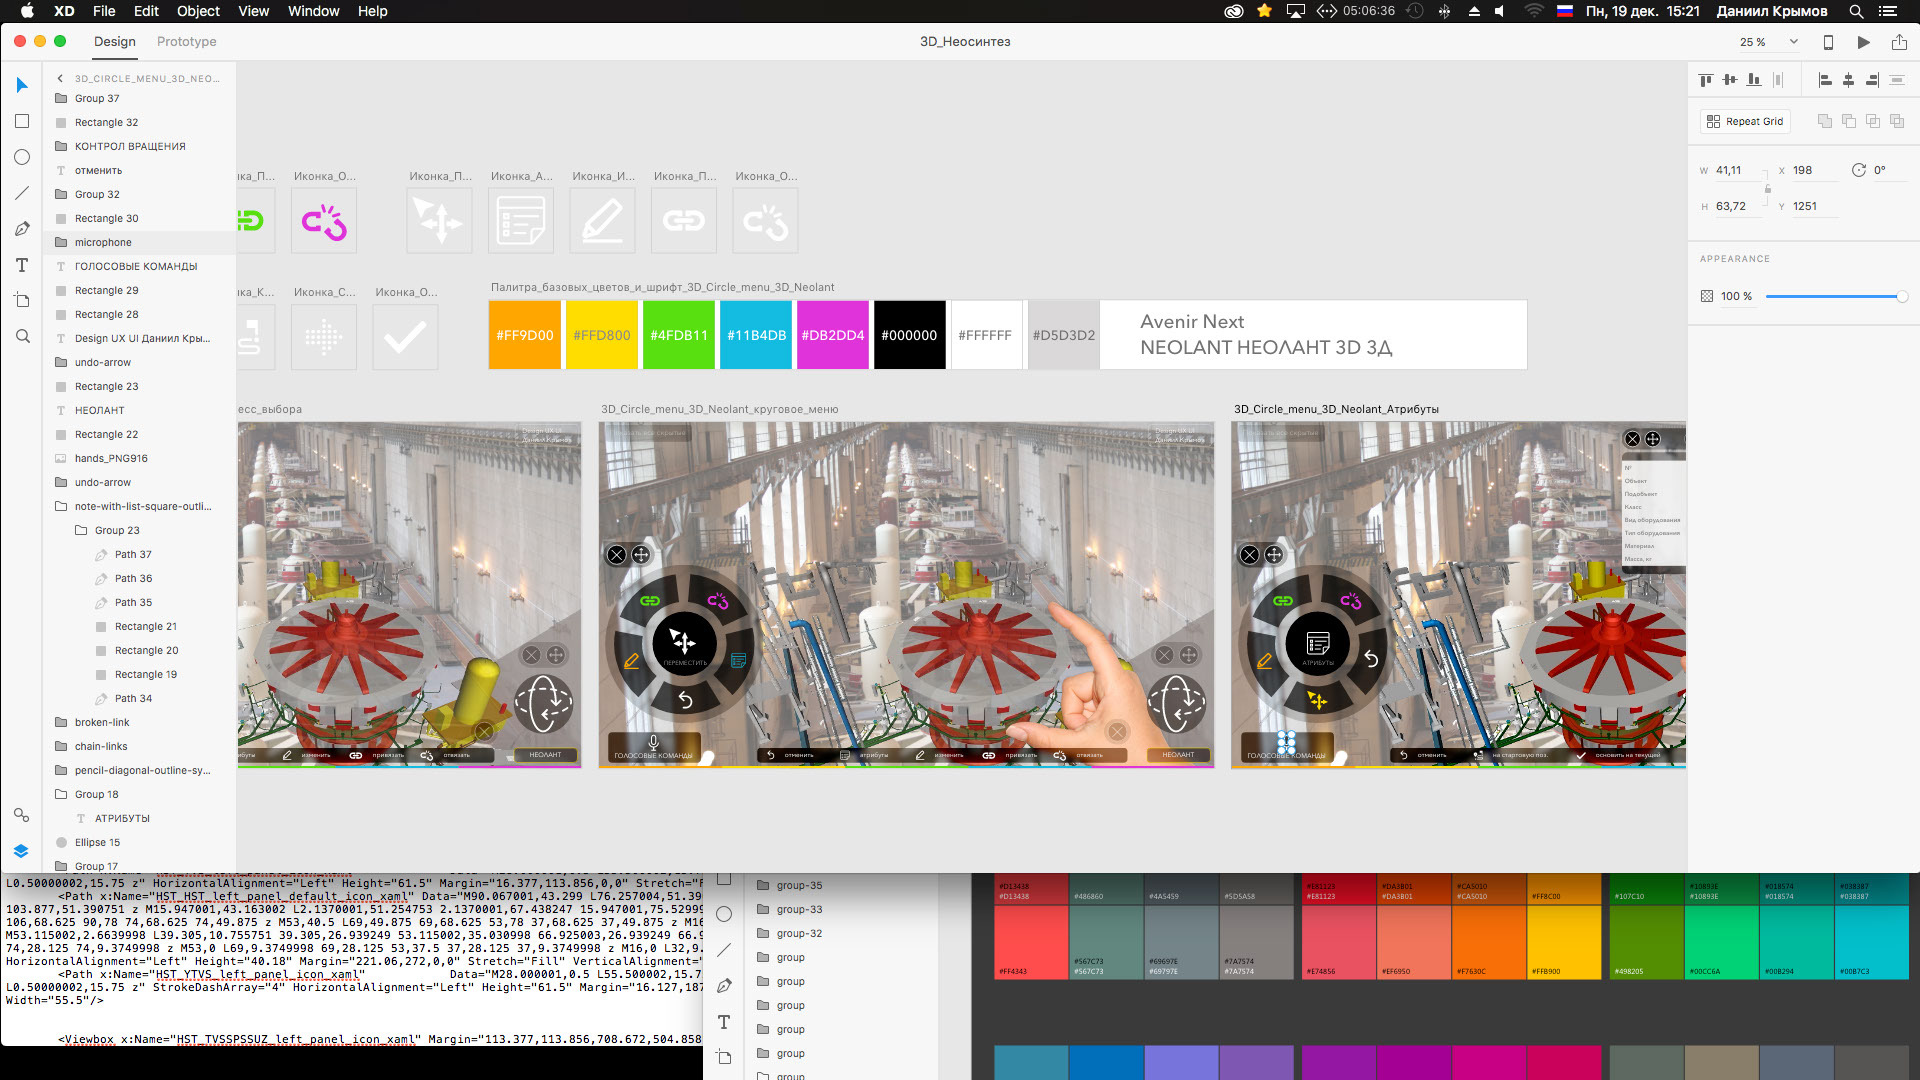Expand the КОНТРОЛ ВРАЩЕНИЯ folder
The width and height of the screenshot is (1920, 1080).
(x=61, y=146)
